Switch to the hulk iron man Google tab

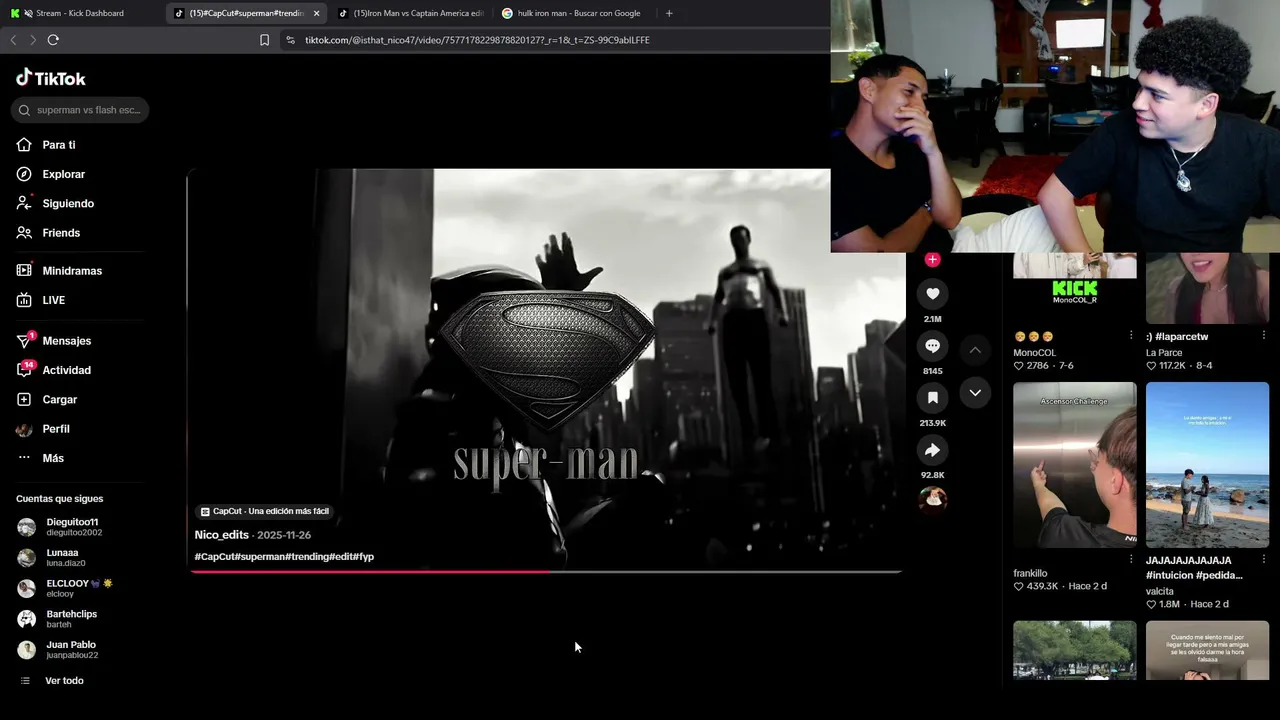click(573, 13)
